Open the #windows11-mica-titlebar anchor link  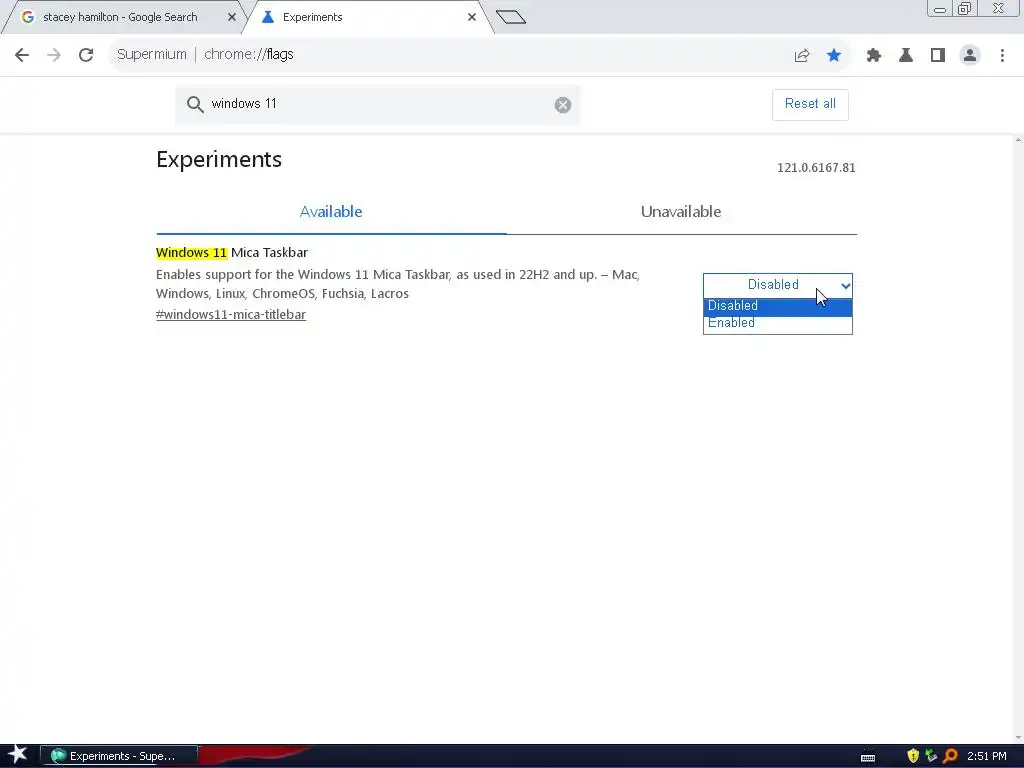coord(231,315)
